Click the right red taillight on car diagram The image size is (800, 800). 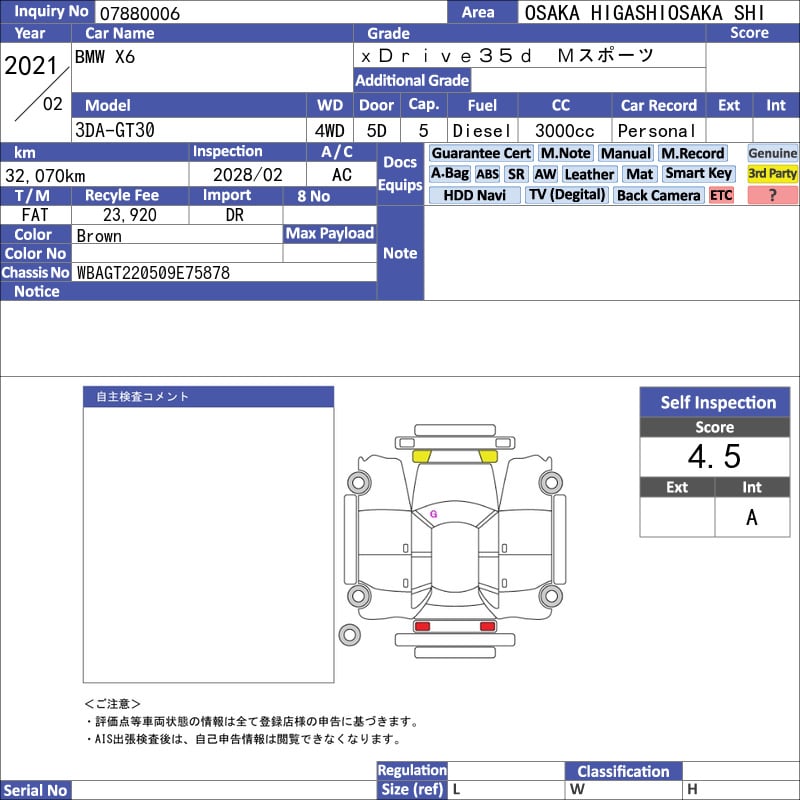coord(488,626)
